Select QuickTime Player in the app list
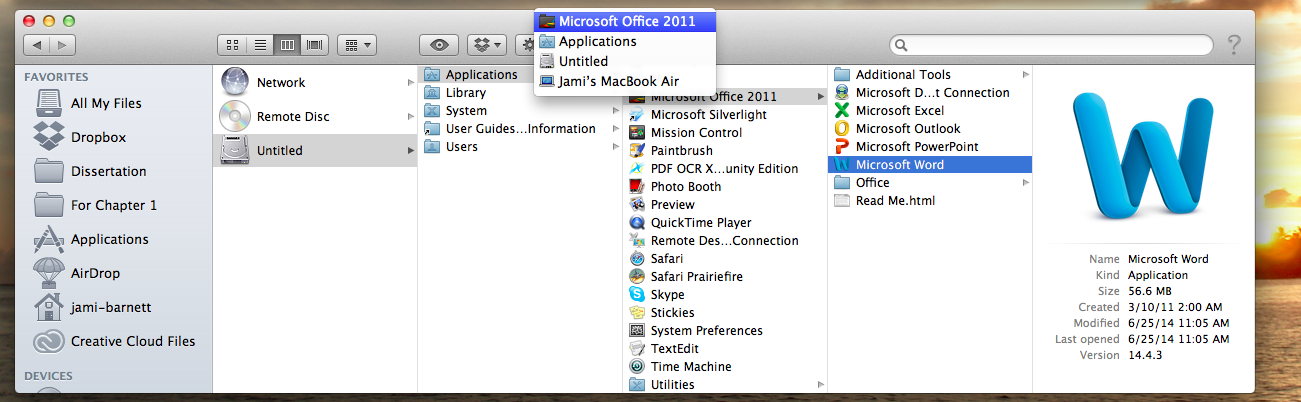 tap(725, 222)
